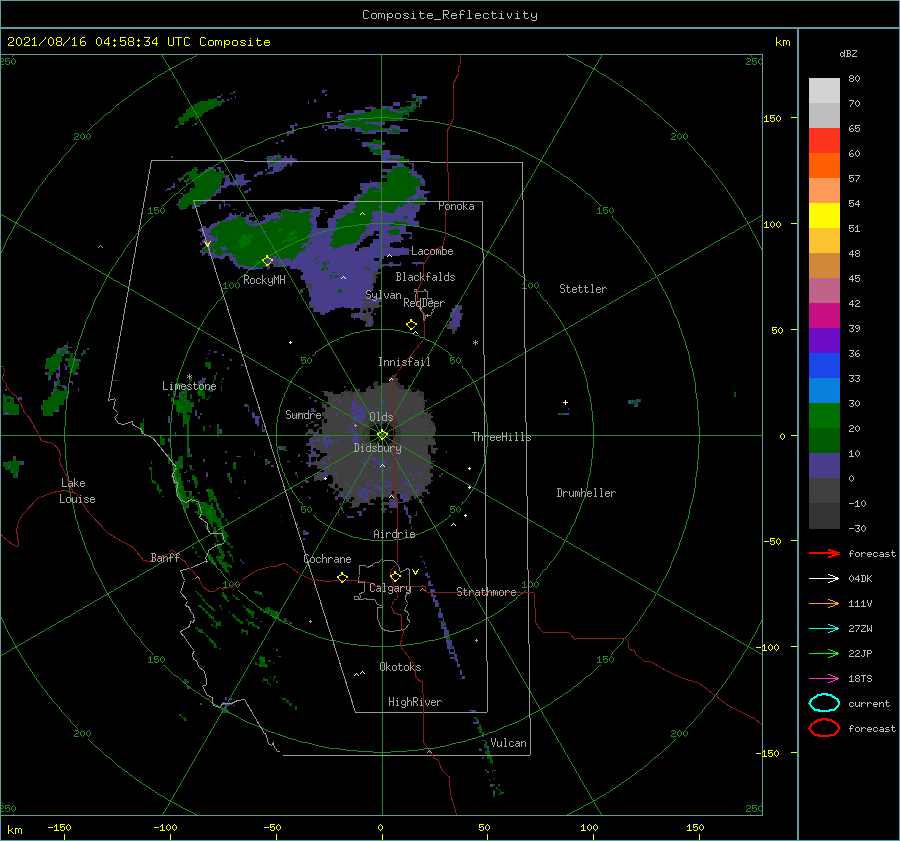Click the Sylvan label
This screenshot has height=841, width=900.
click(383, 295)
